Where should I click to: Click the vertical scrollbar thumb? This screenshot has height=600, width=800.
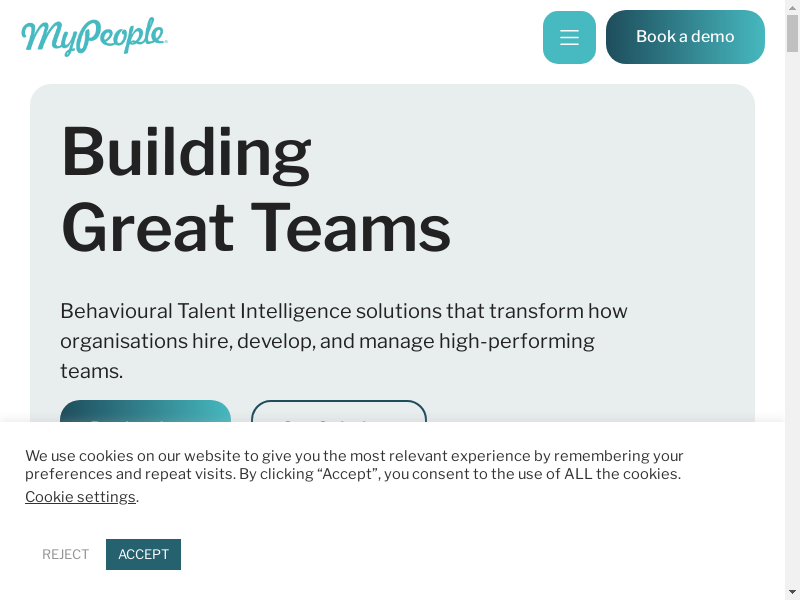(x=792, y=34)
